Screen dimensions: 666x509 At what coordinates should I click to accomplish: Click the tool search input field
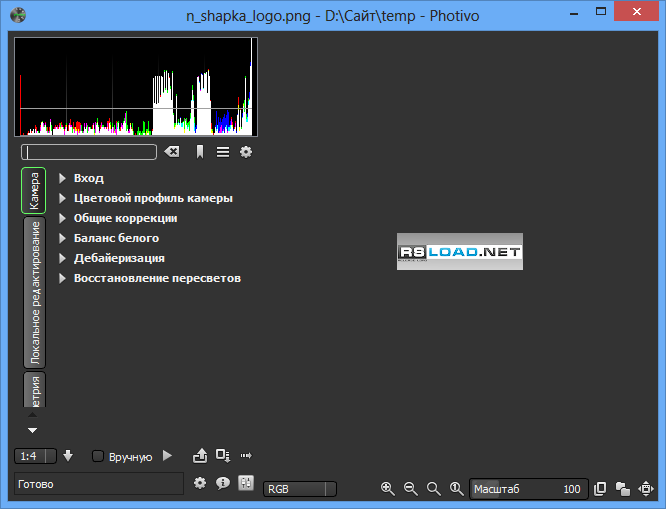pos(89,152)
